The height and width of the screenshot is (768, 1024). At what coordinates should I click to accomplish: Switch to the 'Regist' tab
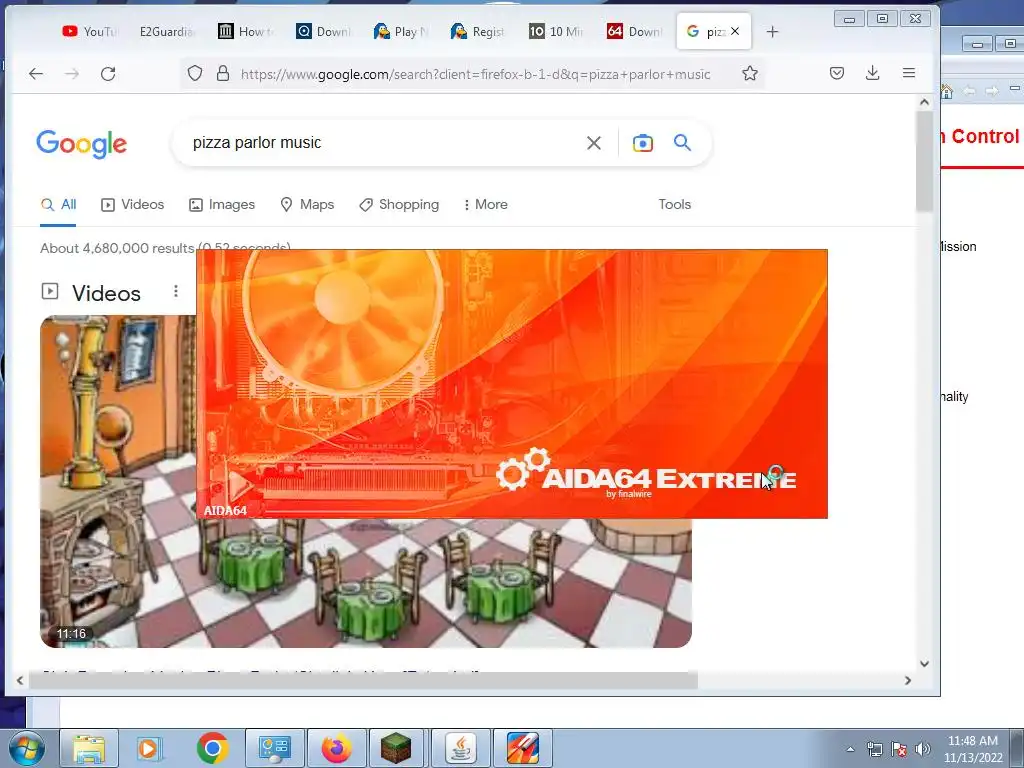(x=478, y=31)
